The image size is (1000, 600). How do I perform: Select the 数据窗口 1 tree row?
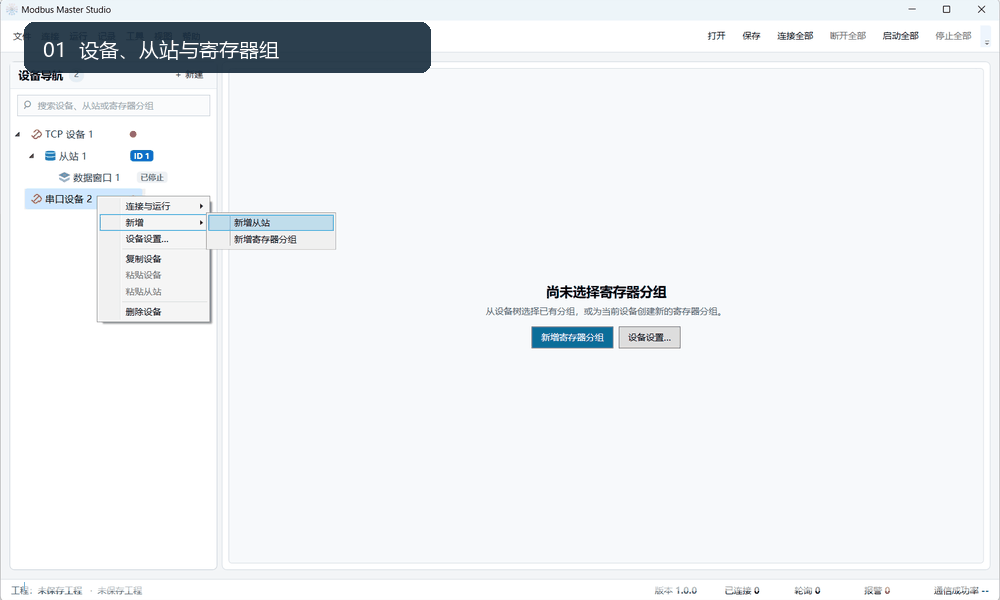(96, 177)
